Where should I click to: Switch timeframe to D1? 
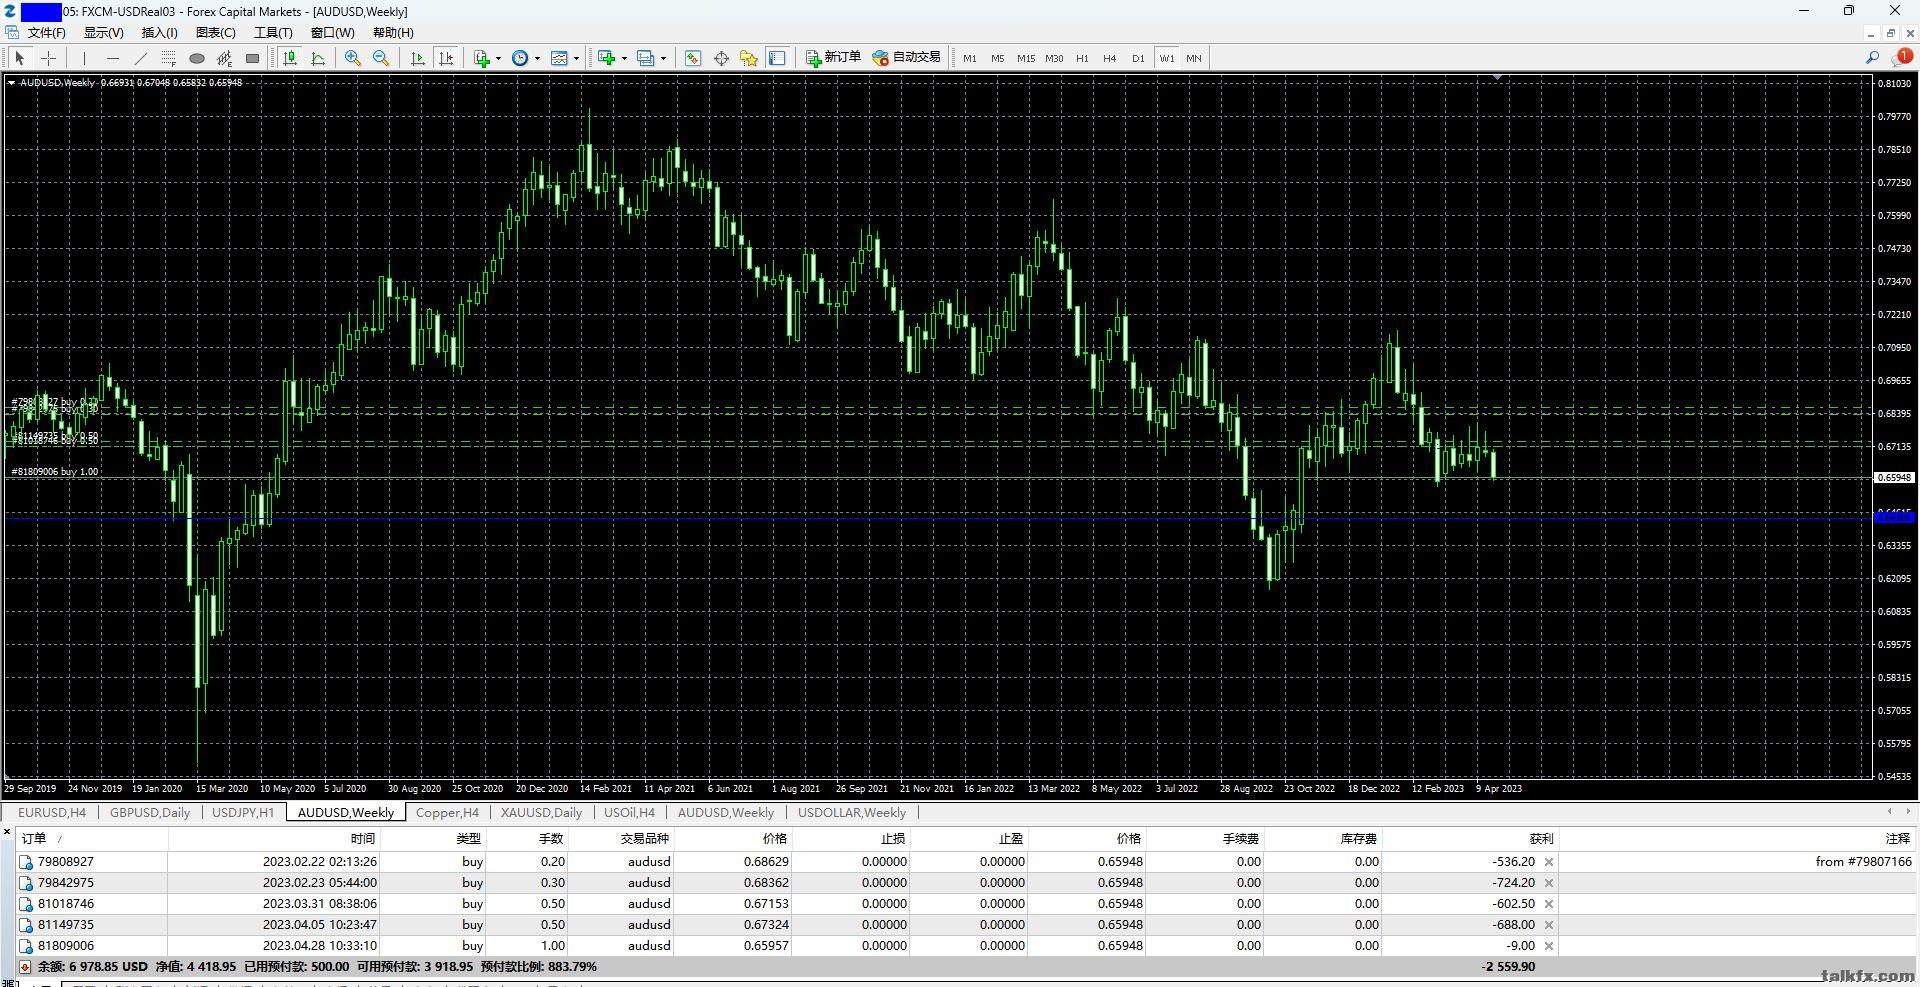click(x=1138, y=58)
